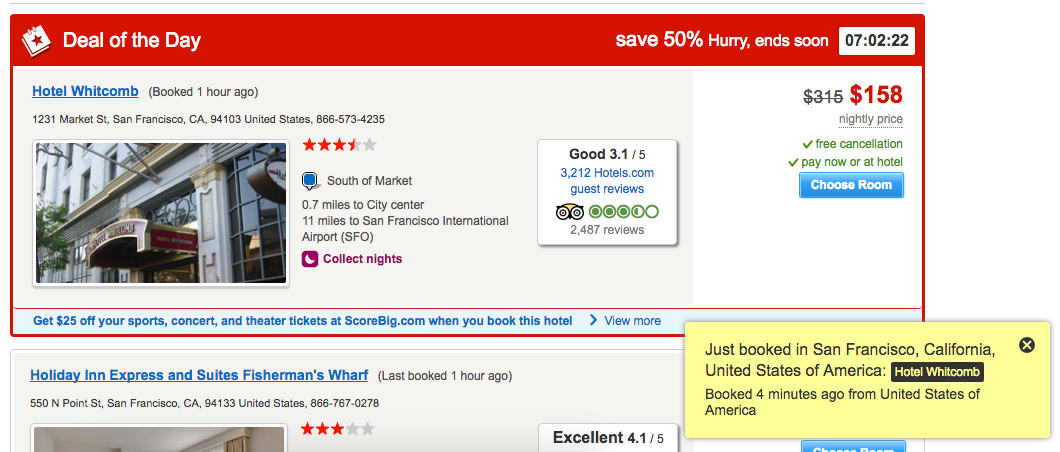Click the green free cancellation checkmark

point(807,144)
